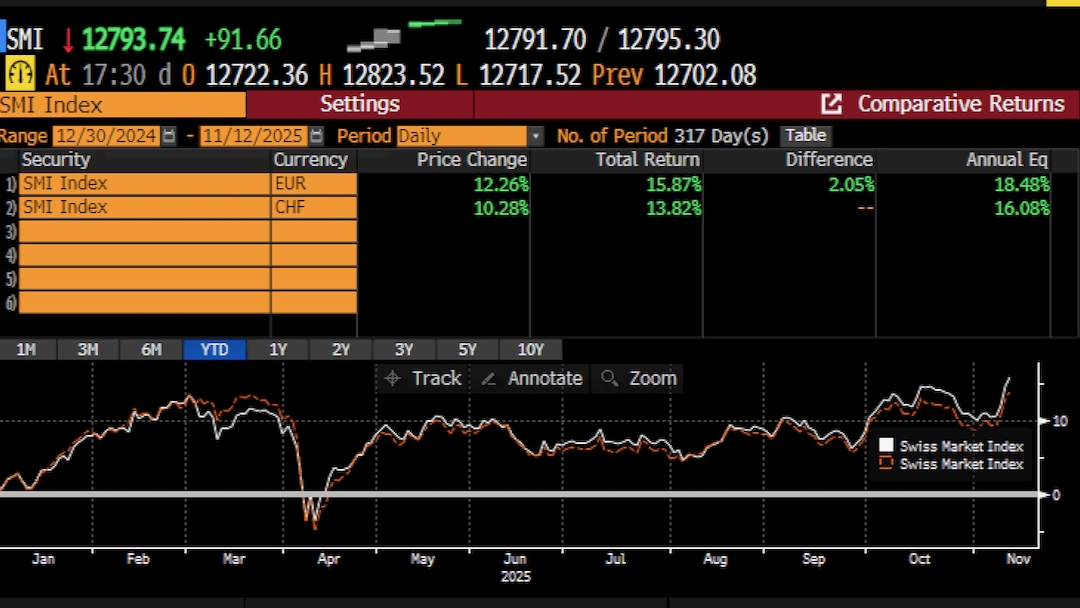Click the intraday sparkline mini chart
This screenshot has width=1080, height=608.
(403, 33)
